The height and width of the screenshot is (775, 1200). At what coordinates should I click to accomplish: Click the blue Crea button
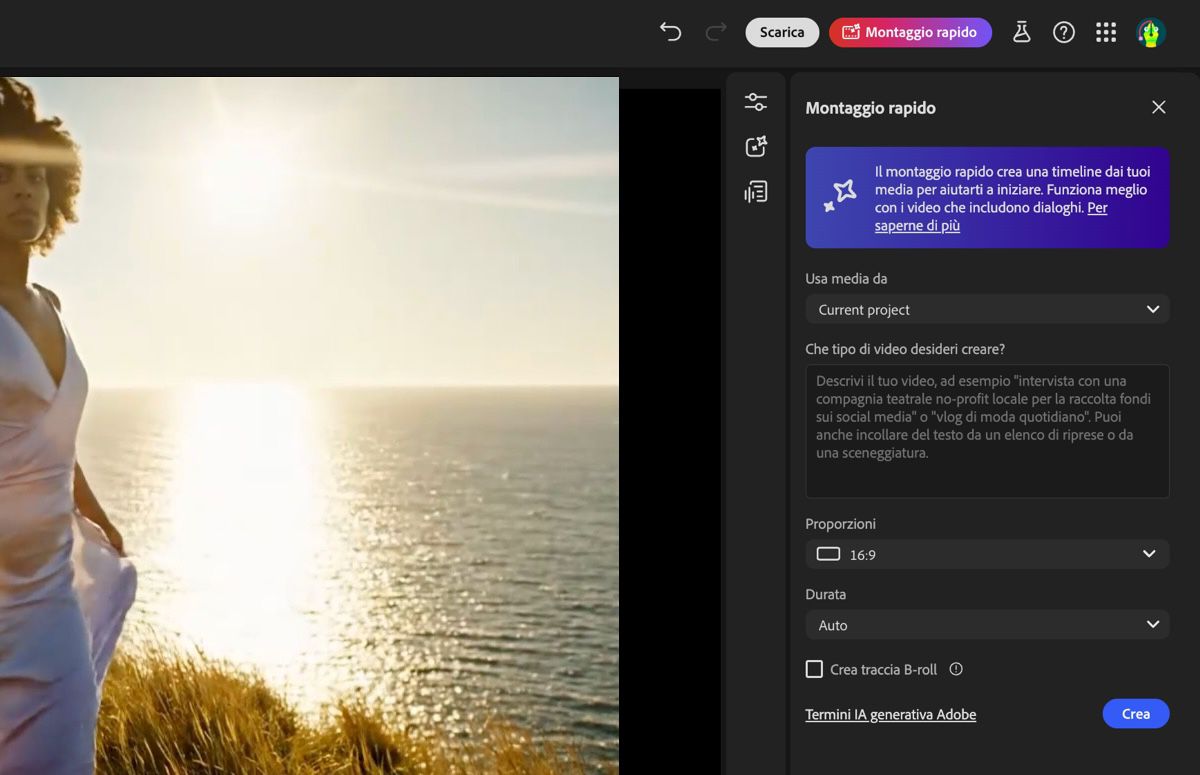(x=1136, y=714)
